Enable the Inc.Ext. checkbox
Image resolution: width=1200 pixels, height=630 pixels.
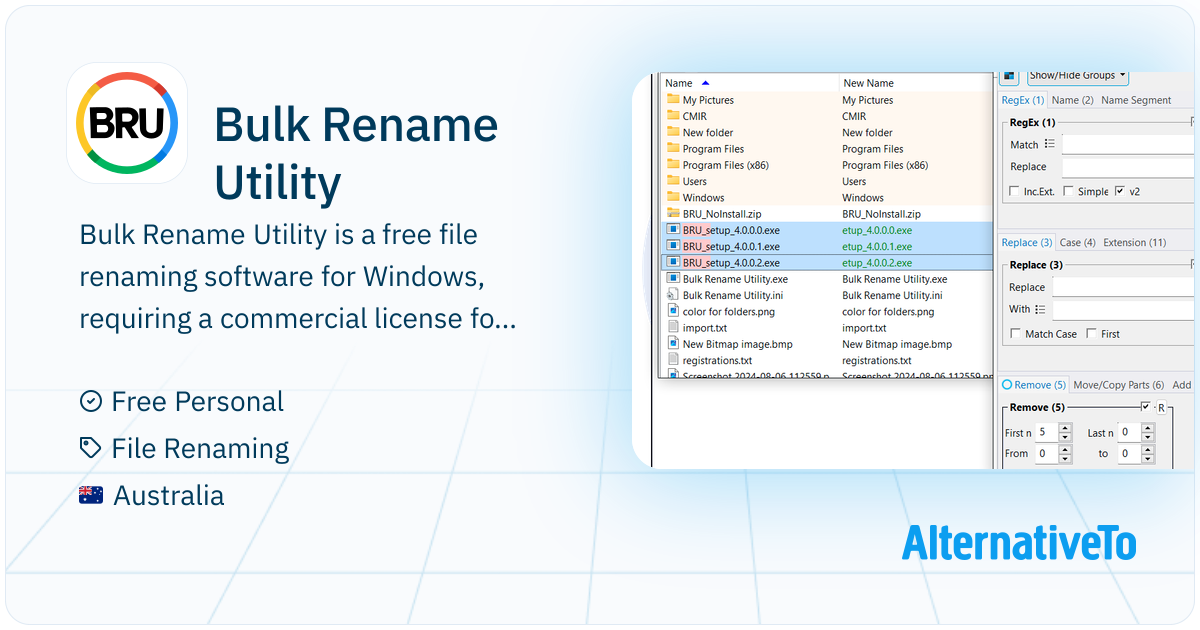[x=1015, y=191]
